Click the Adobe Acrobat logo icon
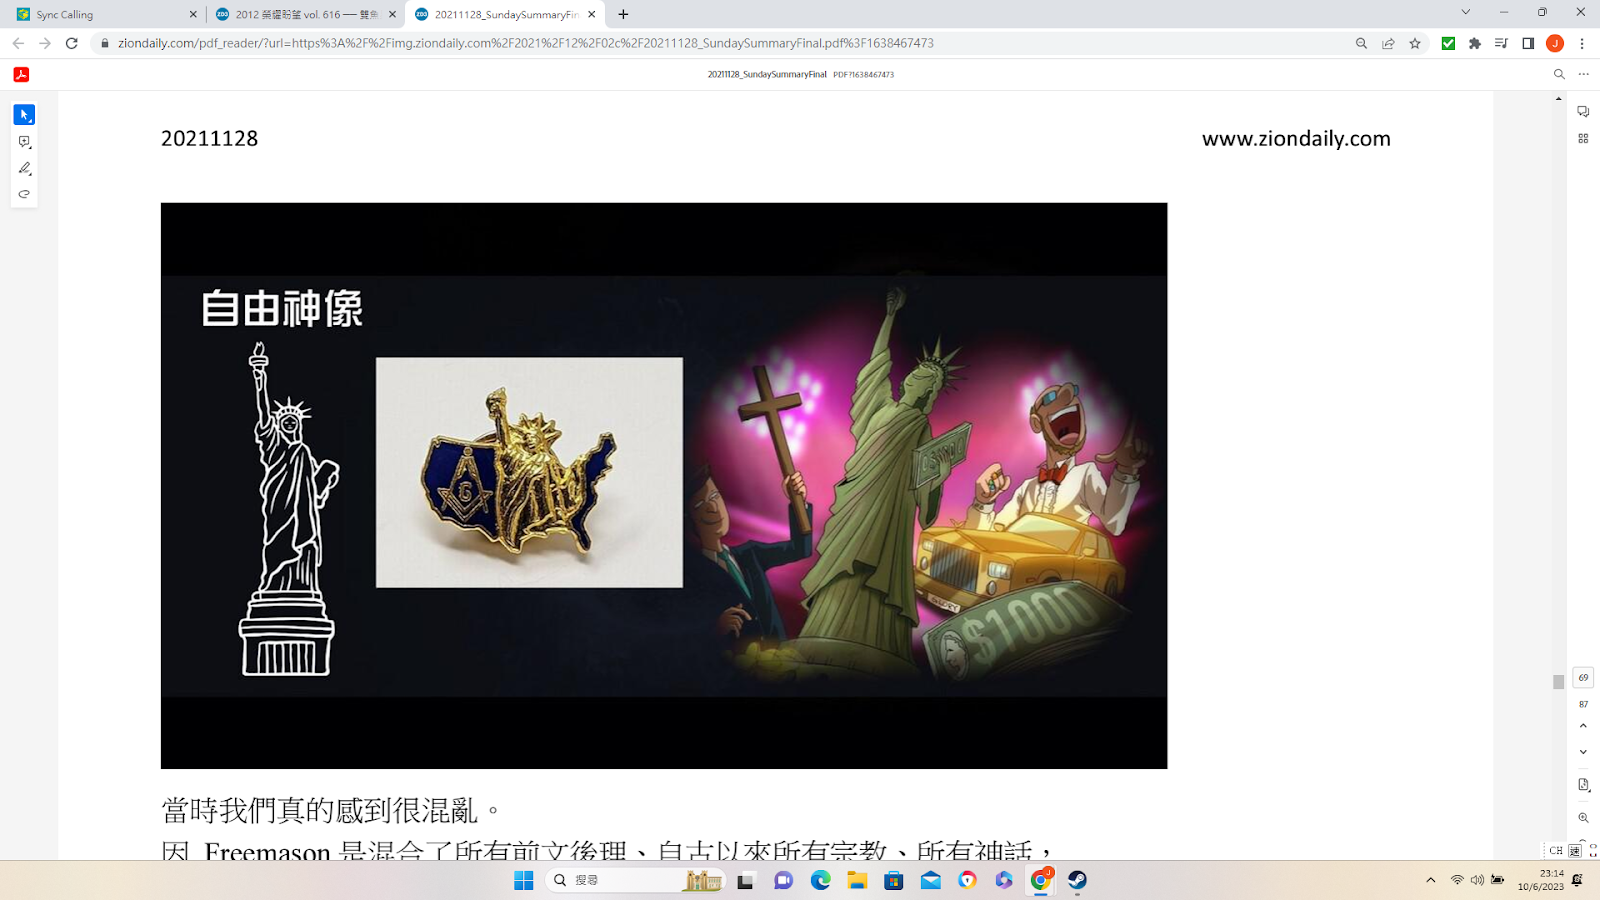The height and width of the screenshot is (900, 1600). tap(21, 74)
